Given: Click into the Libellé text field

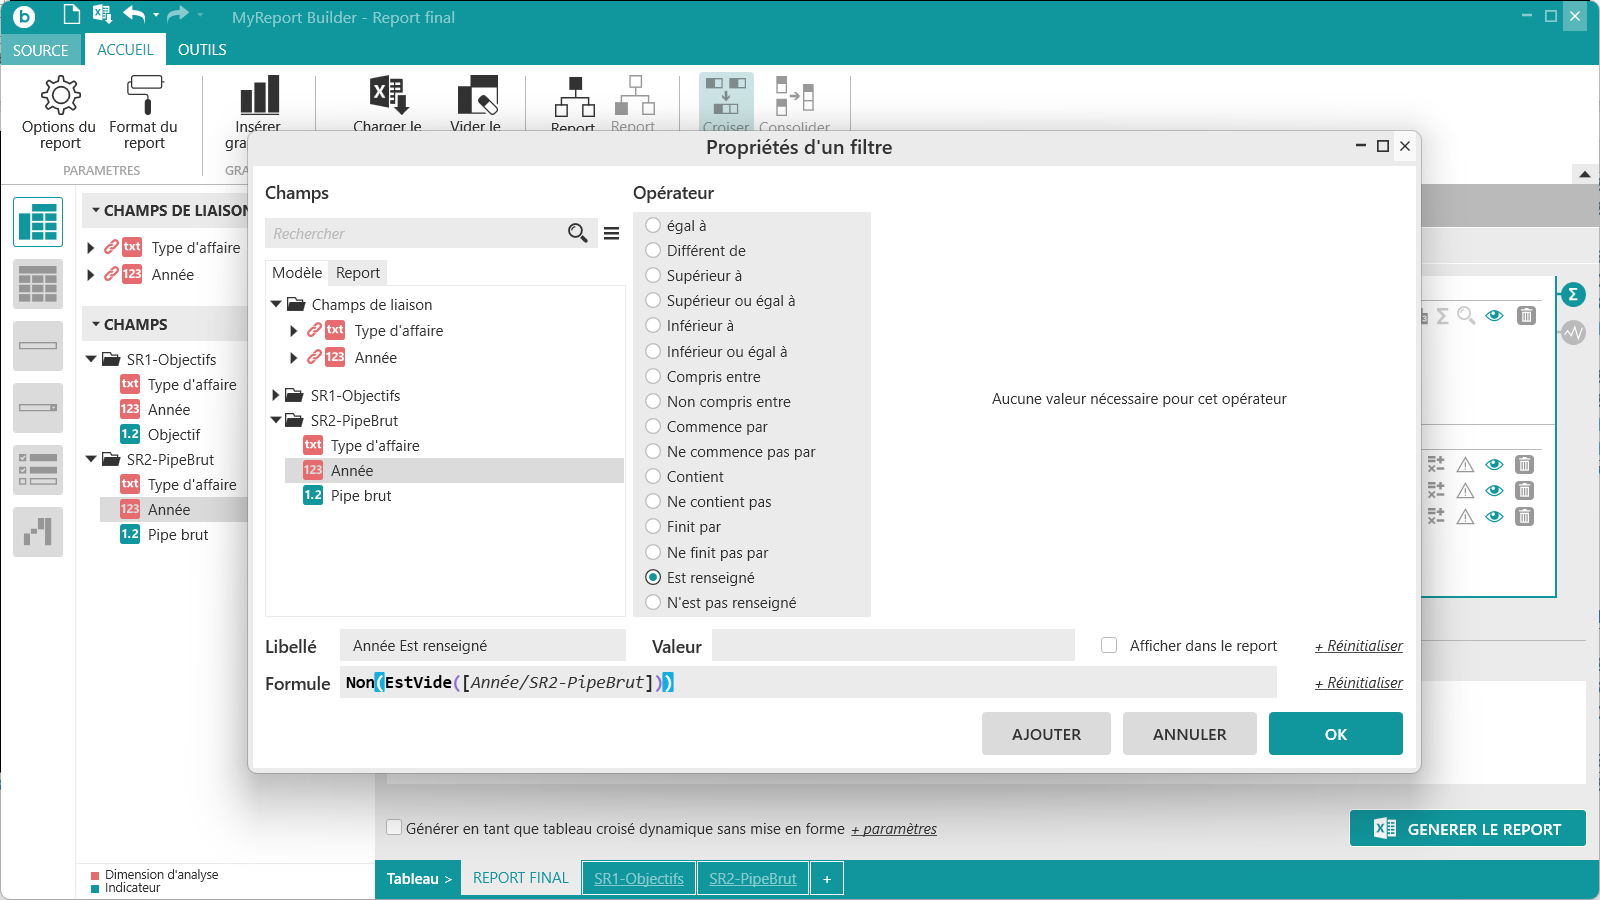Looking at the screenshot, I should click(x=482, y=646).
